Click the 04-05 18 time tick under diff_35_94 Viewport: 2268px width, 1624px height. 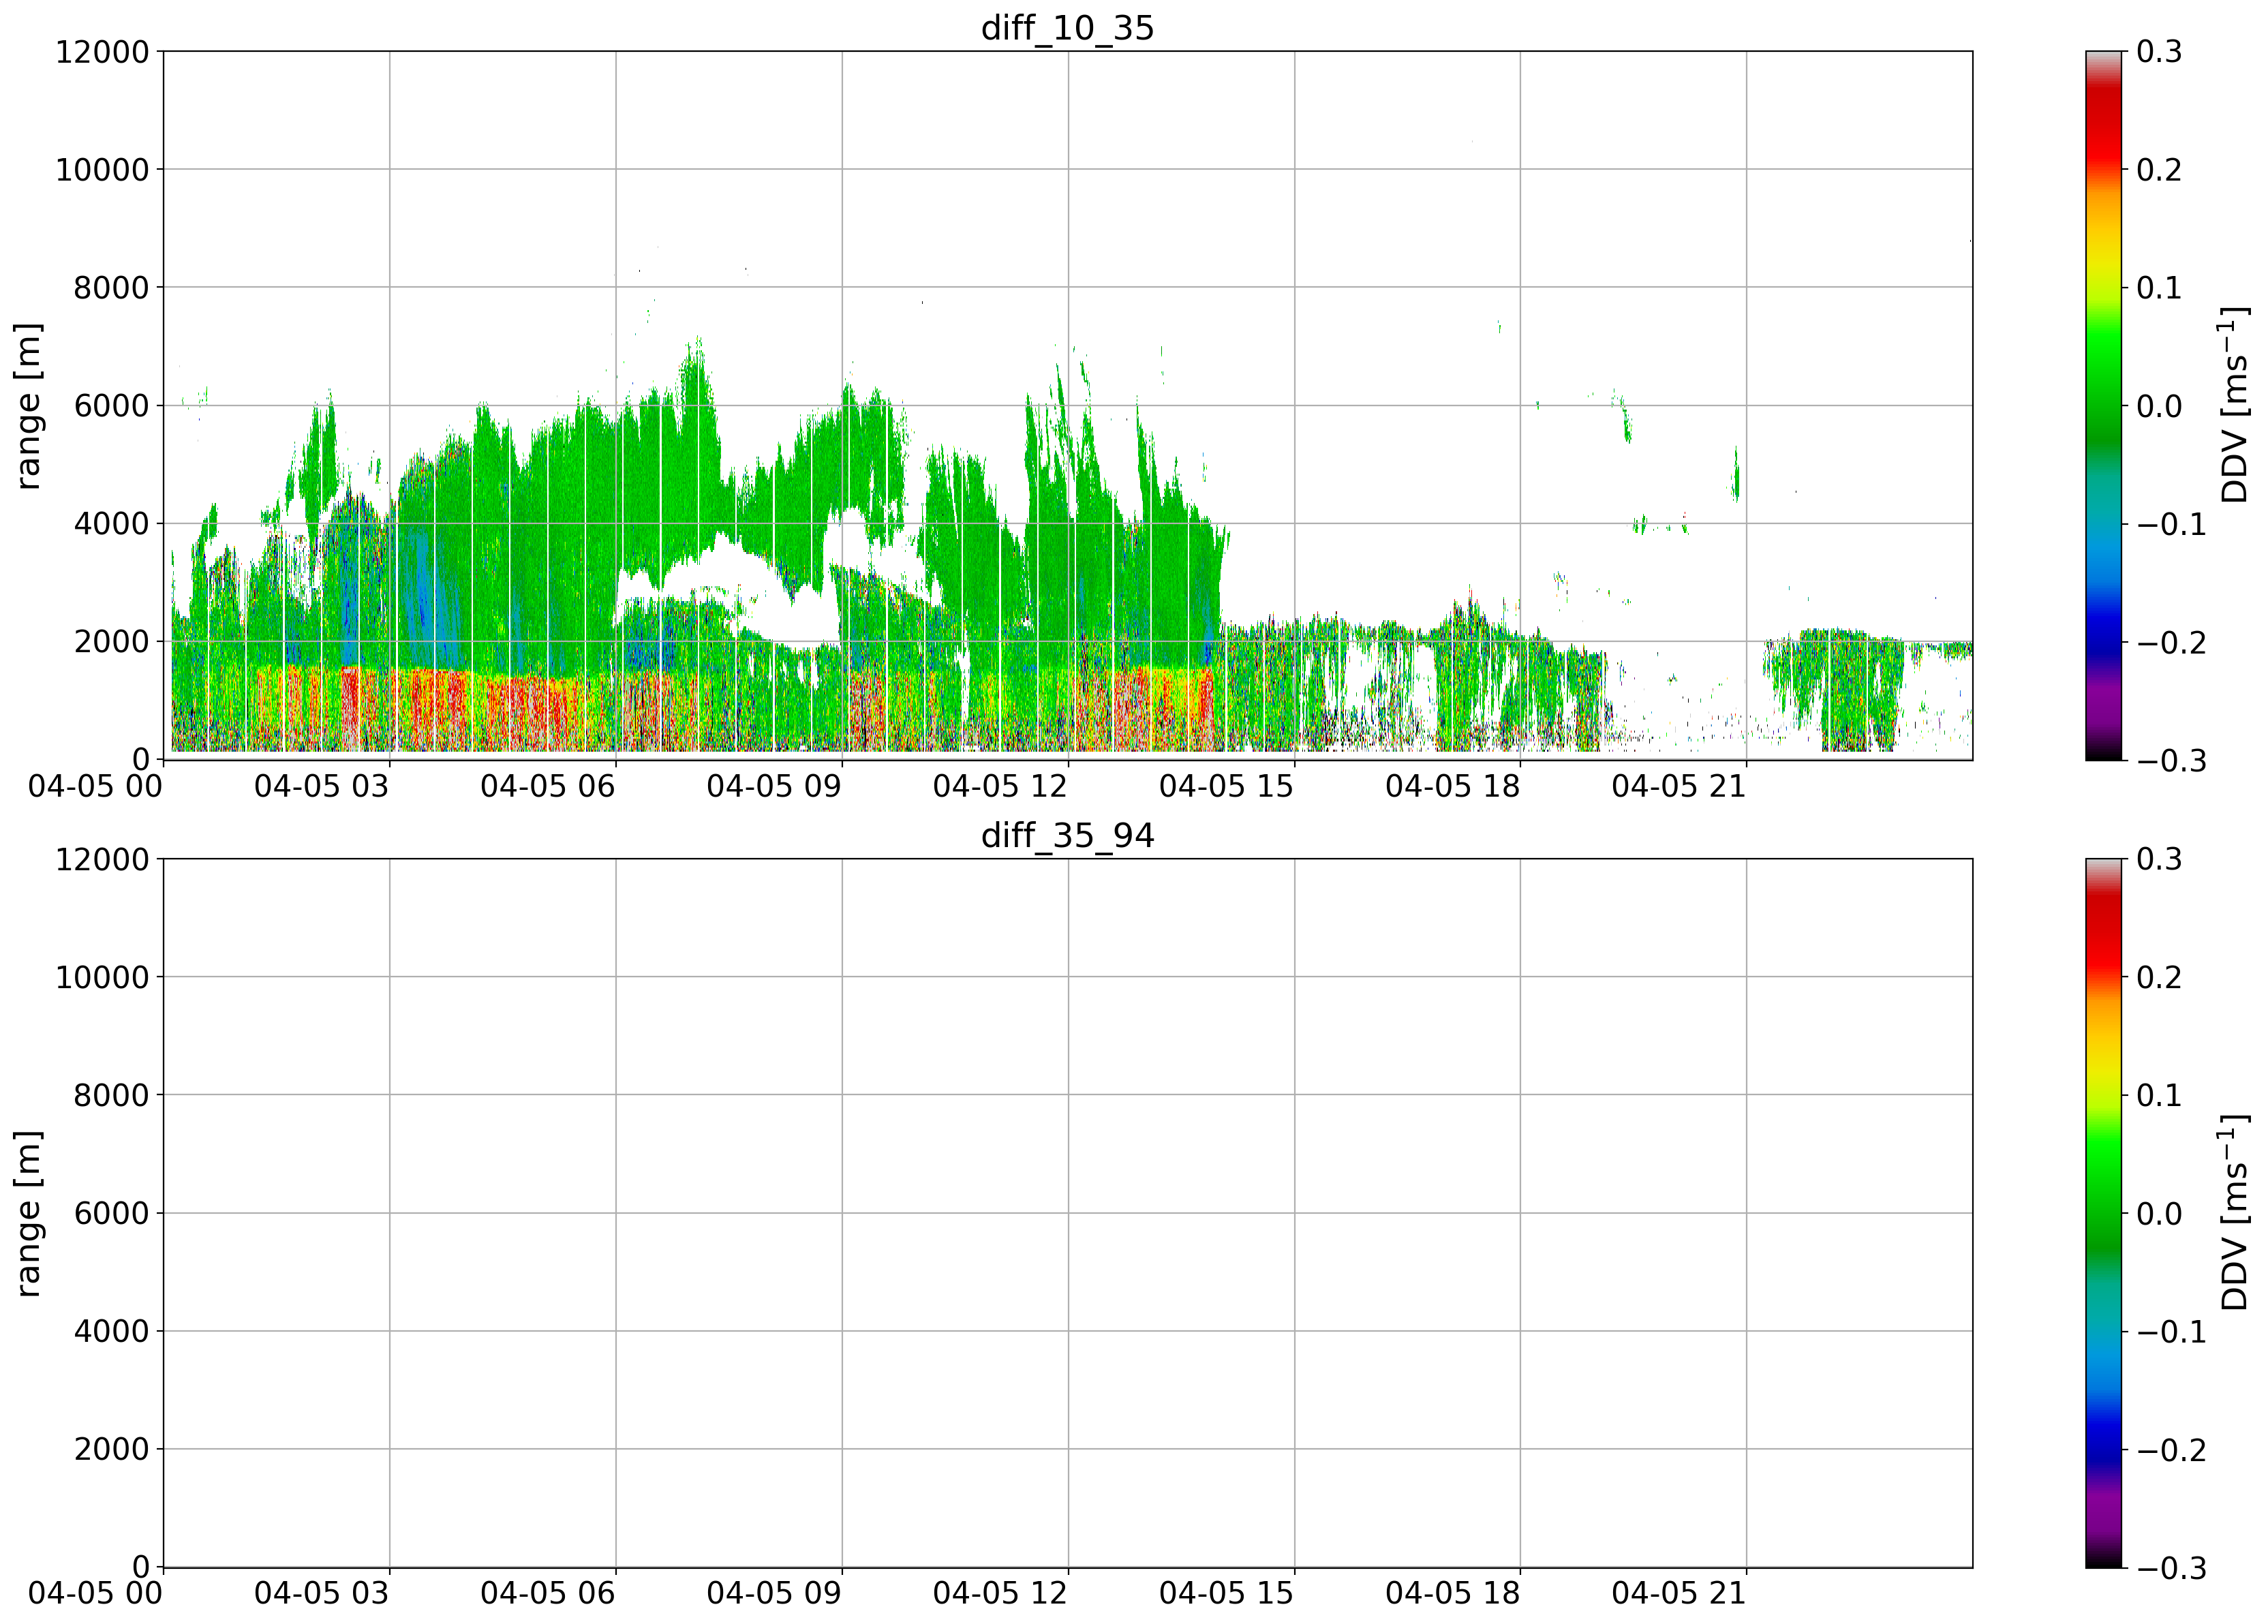pos(1452,1593)
